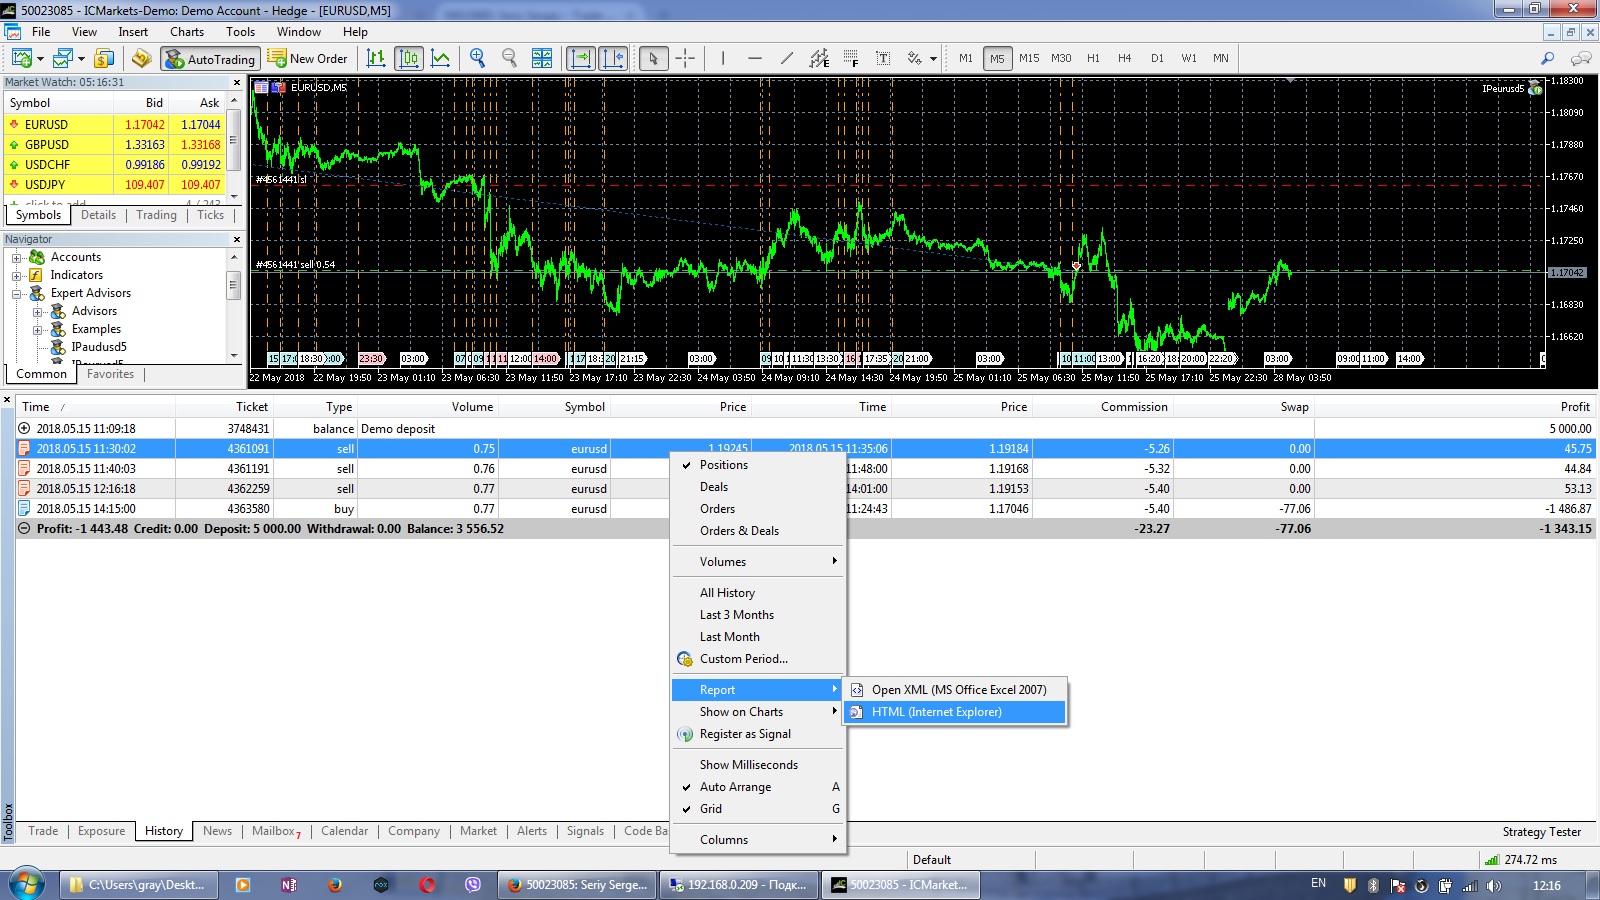The width and height of the screenshot is (1600, 900).
Task: Toggle the Auto Arrange checkmark option
Action: tap(758, 787)
